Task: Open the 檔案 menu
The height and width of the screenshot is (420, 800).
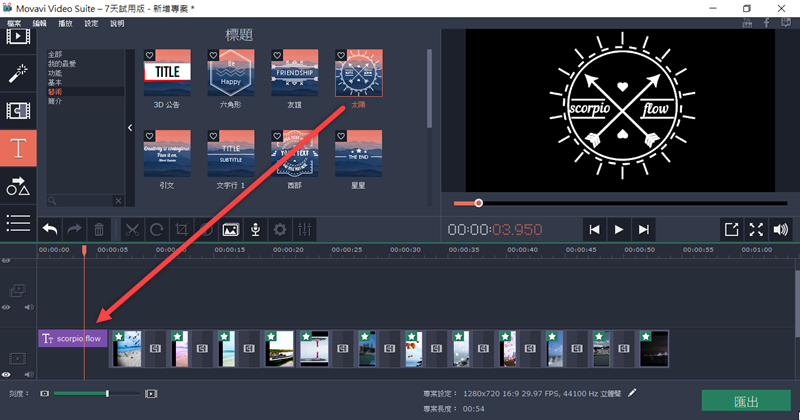Action: click(13, 22)
